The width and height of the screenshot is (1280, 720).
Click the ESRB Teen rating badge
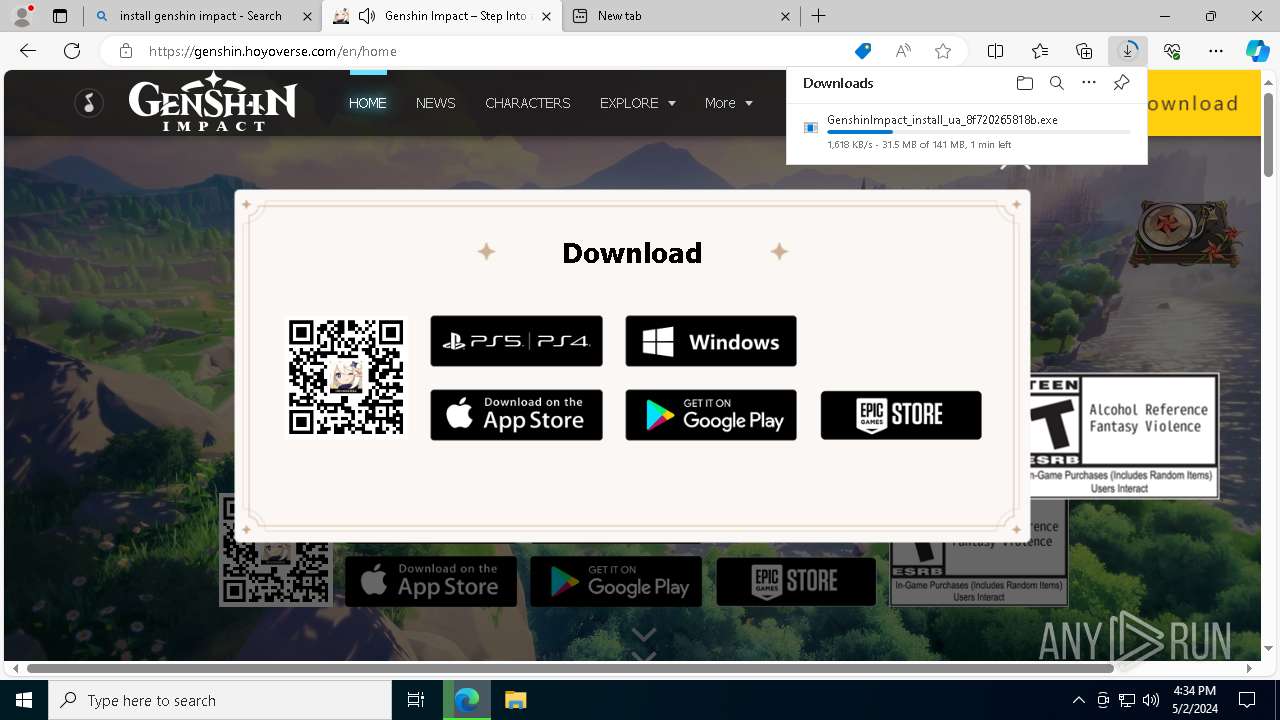pyautogui.click(x=1123, y=435)
